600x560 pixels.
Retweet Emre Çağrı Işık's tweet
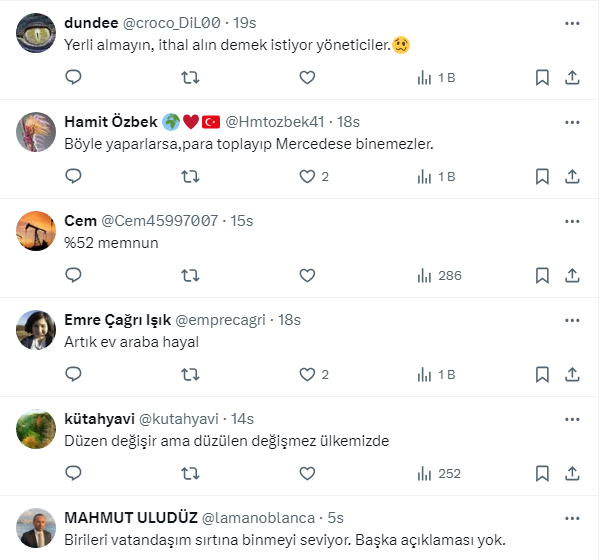coord(190,374)
